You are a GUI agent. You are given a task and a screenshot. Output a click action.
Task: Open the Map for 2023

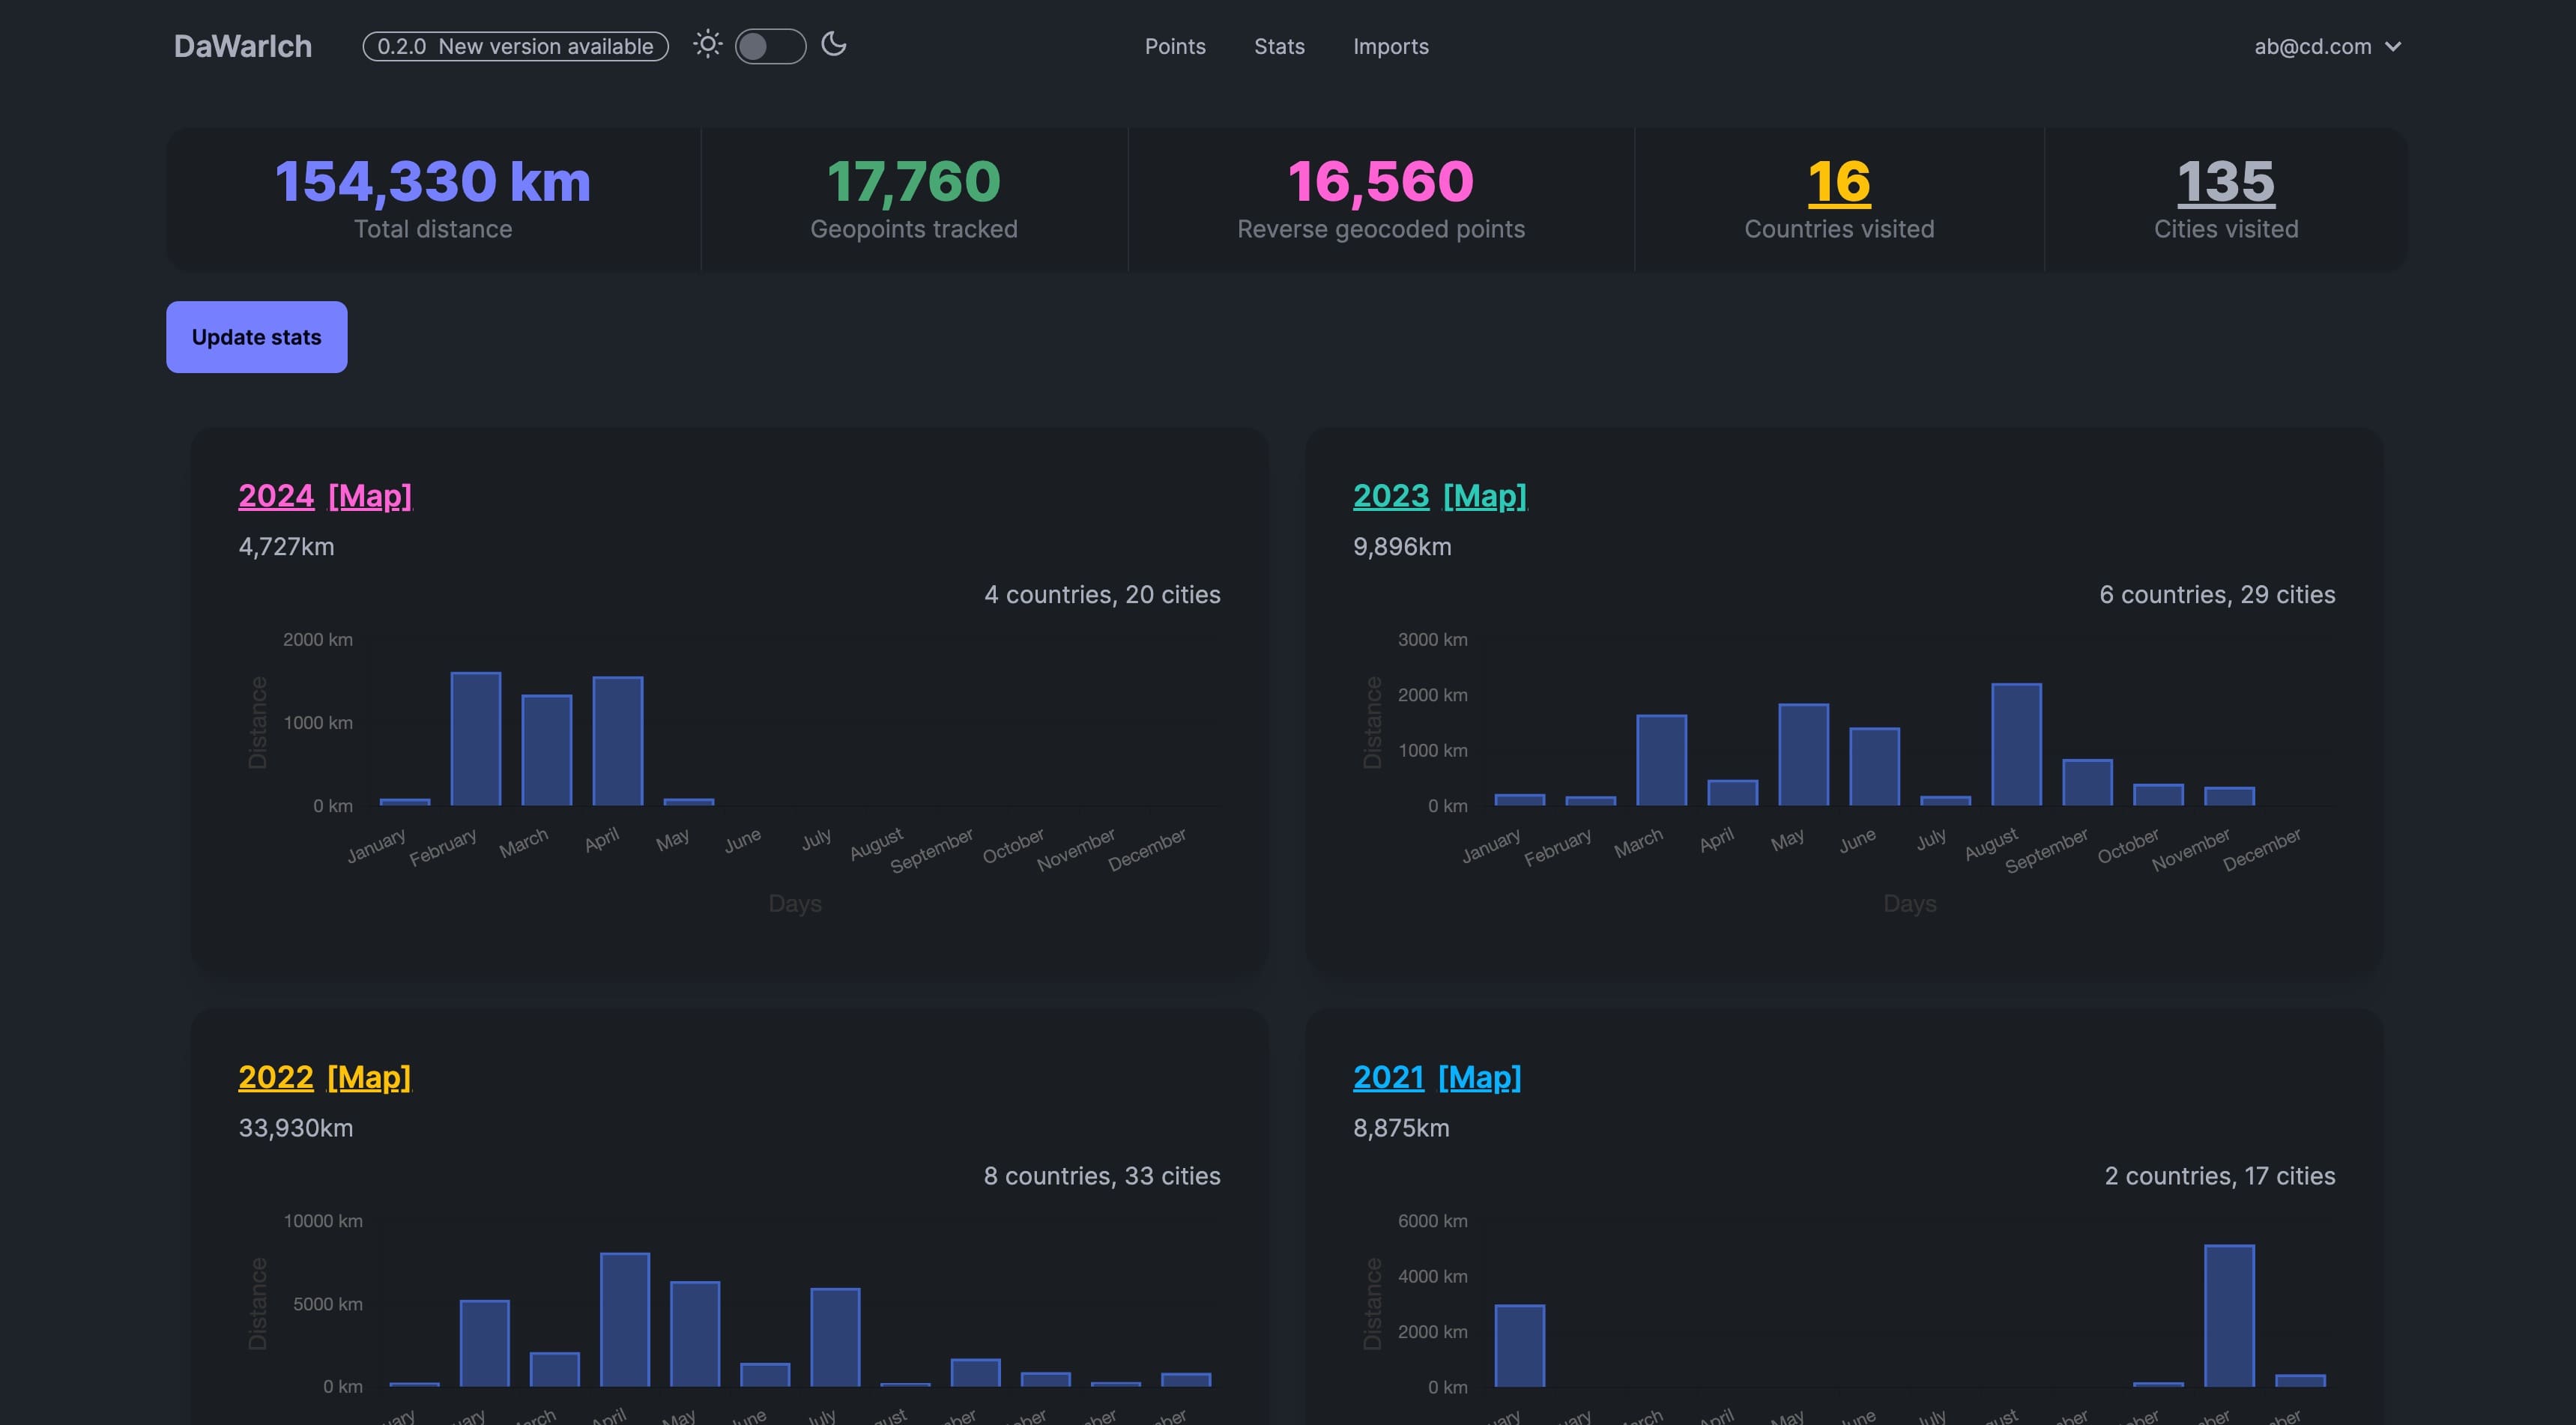pos(1484,496)
